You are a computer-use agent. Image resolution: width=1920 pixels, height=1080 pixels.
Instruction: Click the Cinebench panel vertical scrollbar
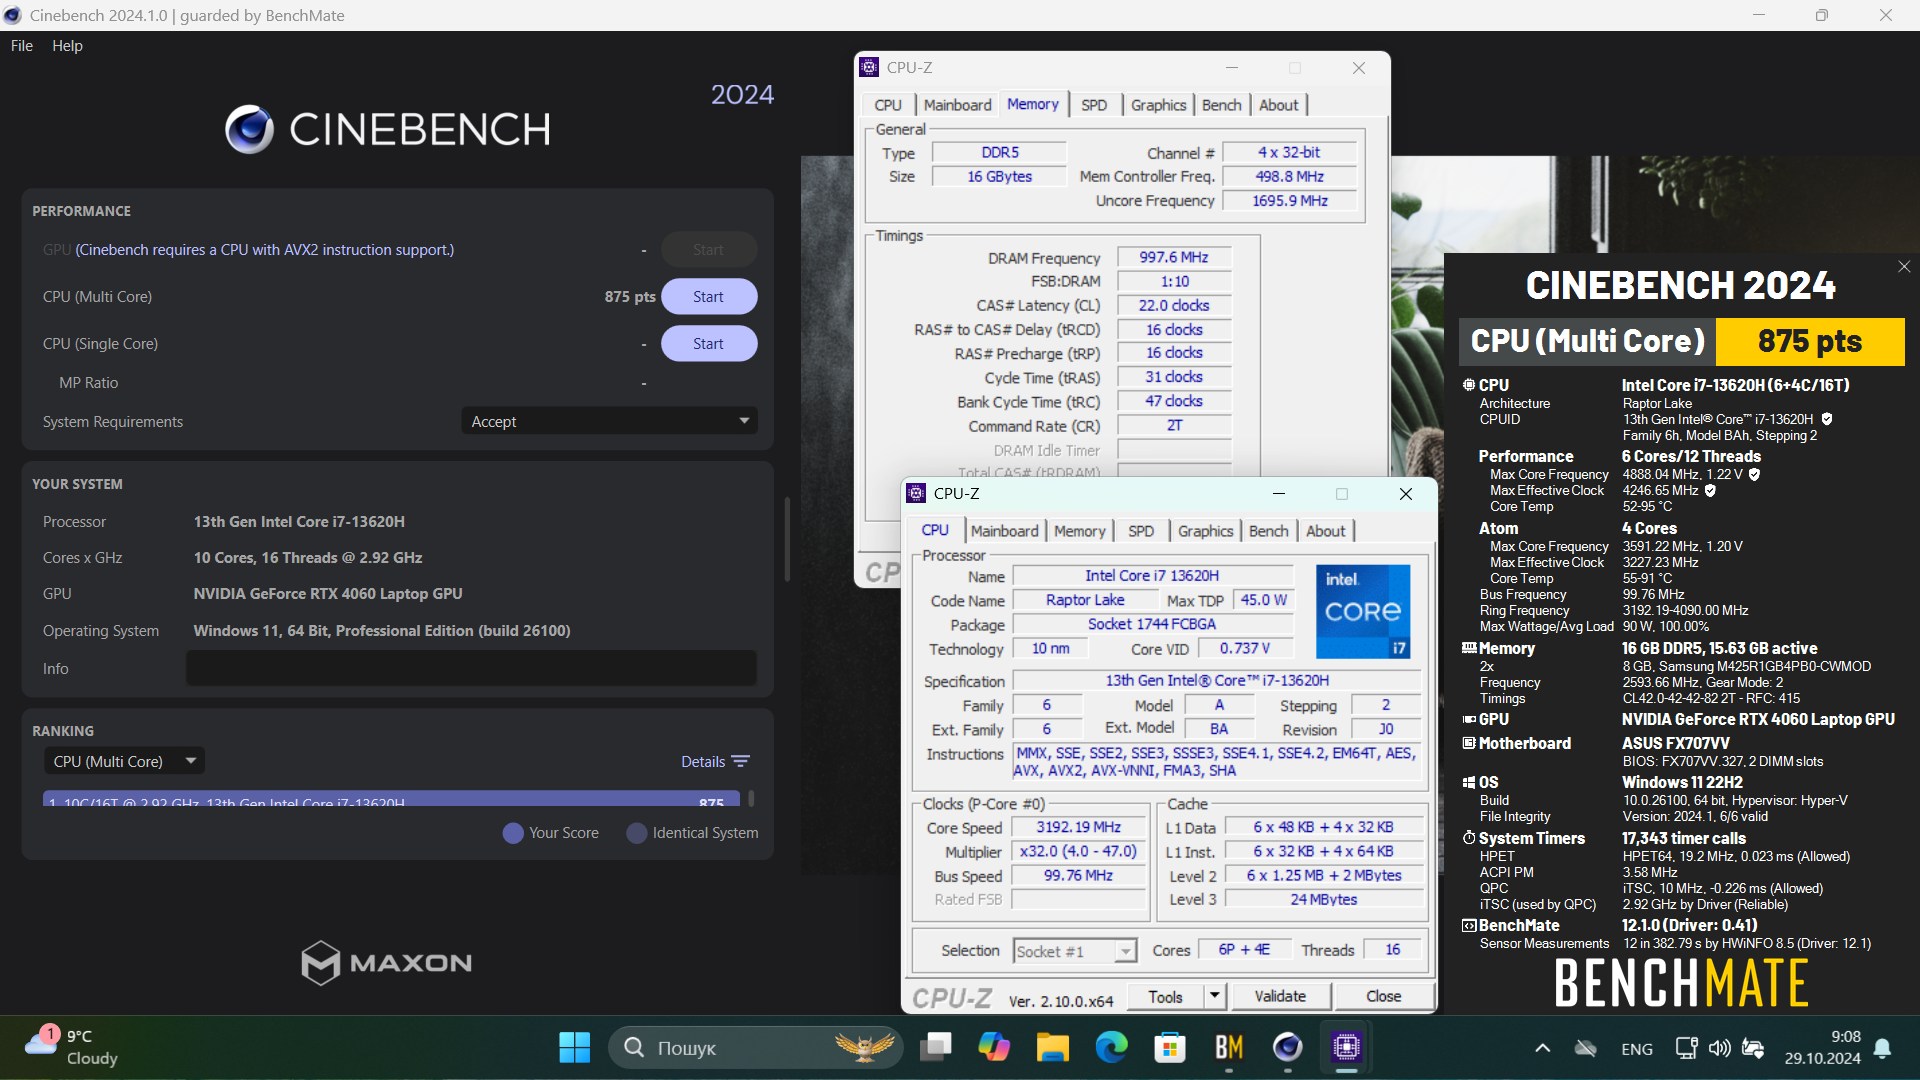point(788,540)
